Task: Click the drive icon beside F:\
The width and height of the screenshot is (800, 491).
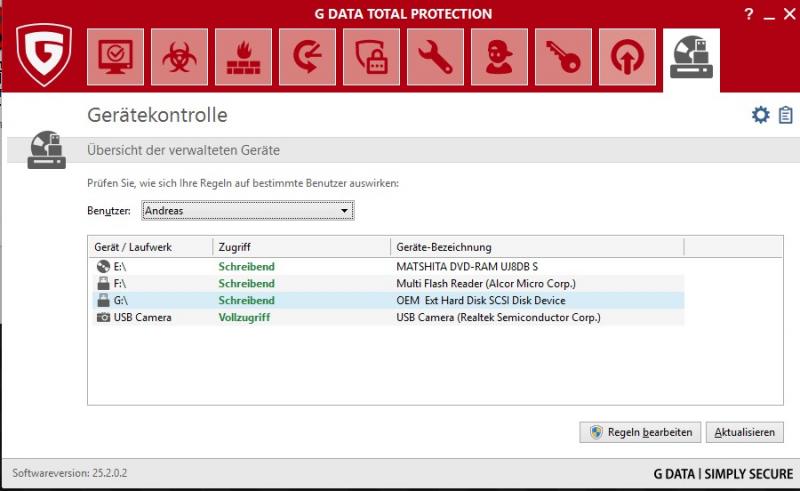Action: click(x=103, y=283)
